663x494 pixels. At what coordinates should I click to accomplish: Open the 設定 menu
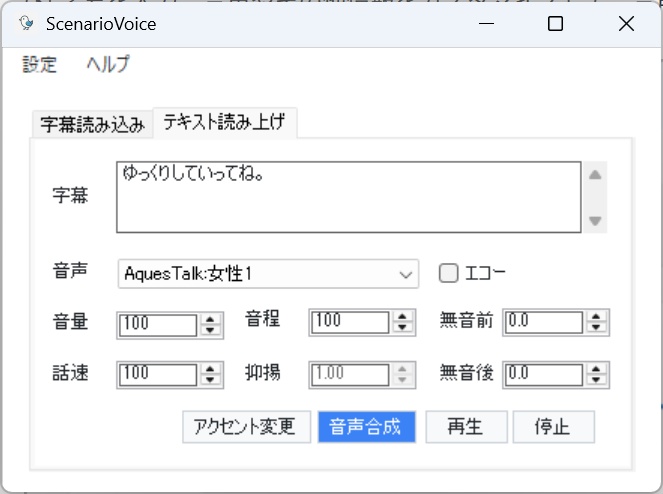[x=39, y=64]
